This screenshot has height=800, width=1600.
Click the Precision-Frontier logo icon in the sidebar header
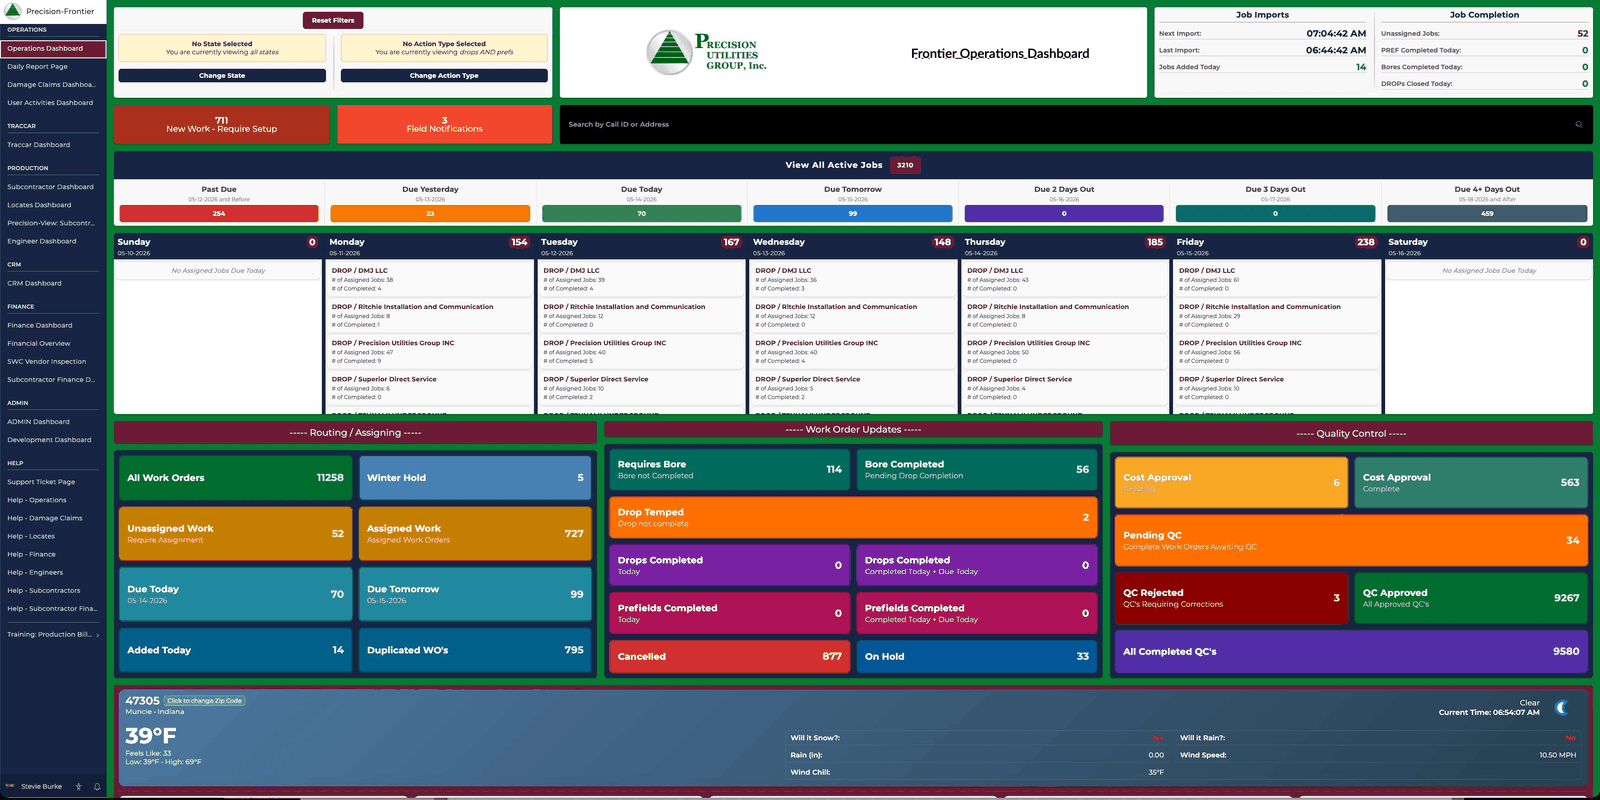pos(13,11)
